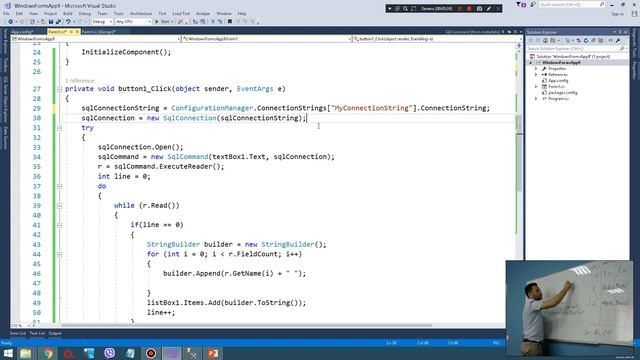Screen dimensions: 640x360
Task: Open File Explorer from taskbar
Action: tap(26, 353)
